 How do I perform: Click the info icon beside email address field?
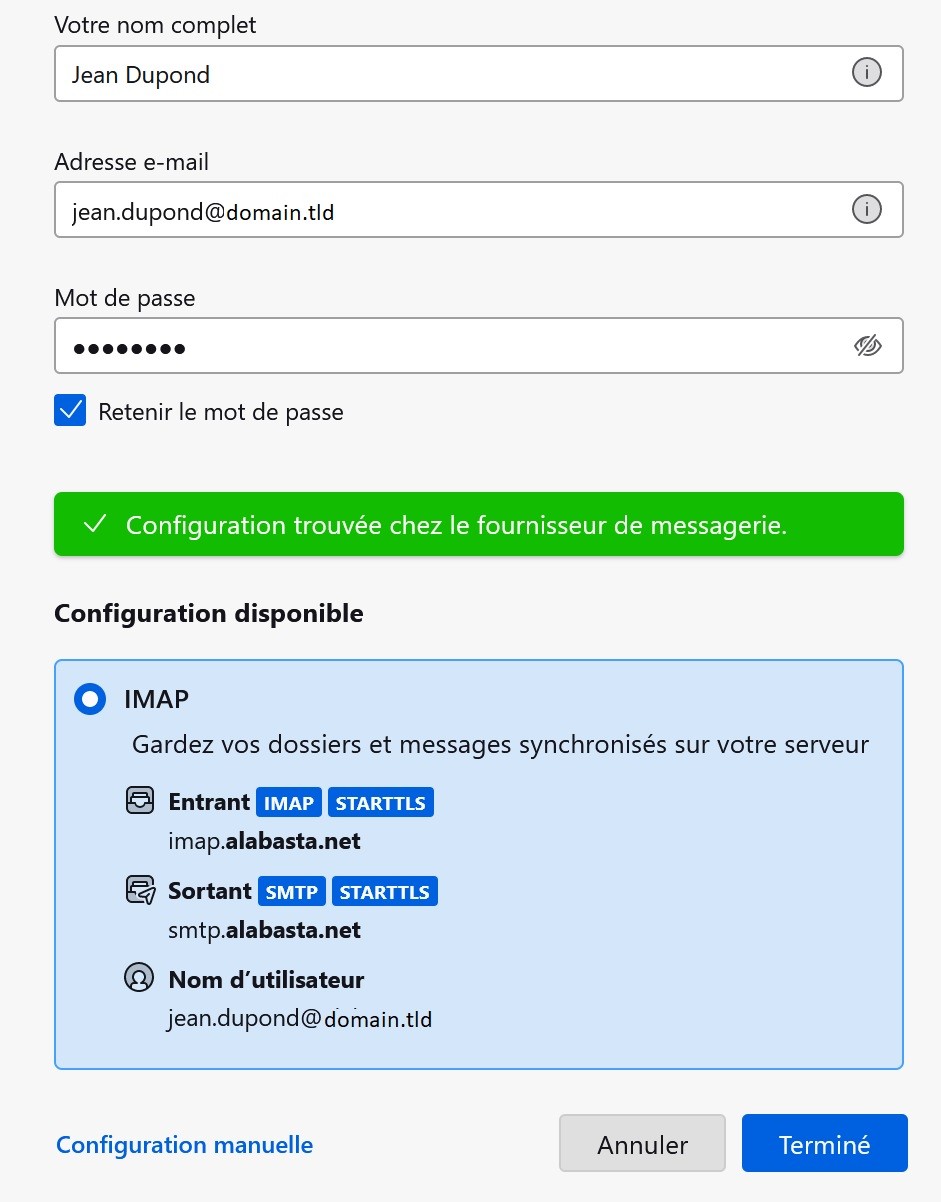pyautogui.click(x=866, y=209)
